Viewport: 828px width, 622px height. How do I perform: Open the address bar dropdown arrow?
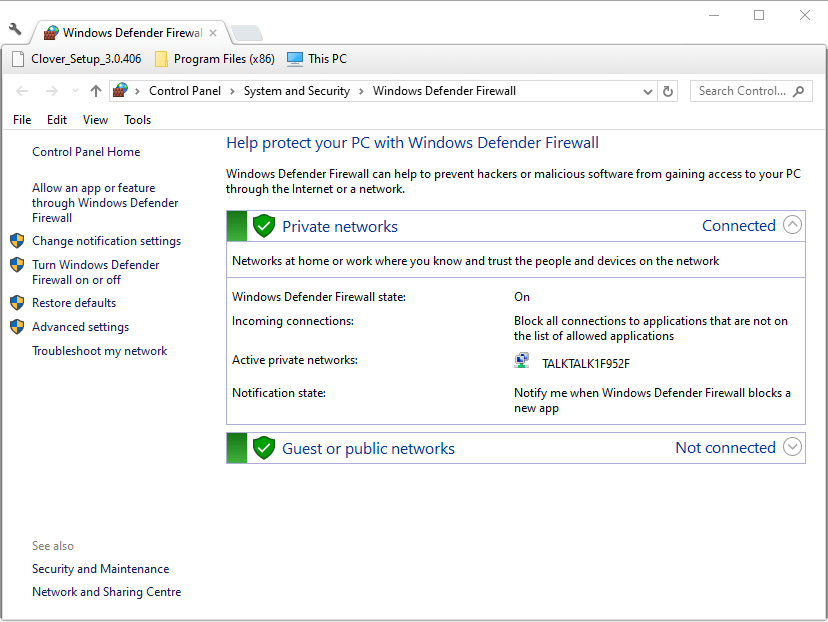(648, 91)
